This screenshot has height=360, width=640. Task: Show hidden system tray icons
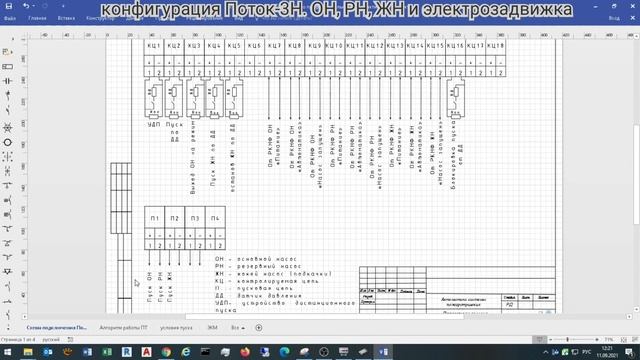click(546, 352)
